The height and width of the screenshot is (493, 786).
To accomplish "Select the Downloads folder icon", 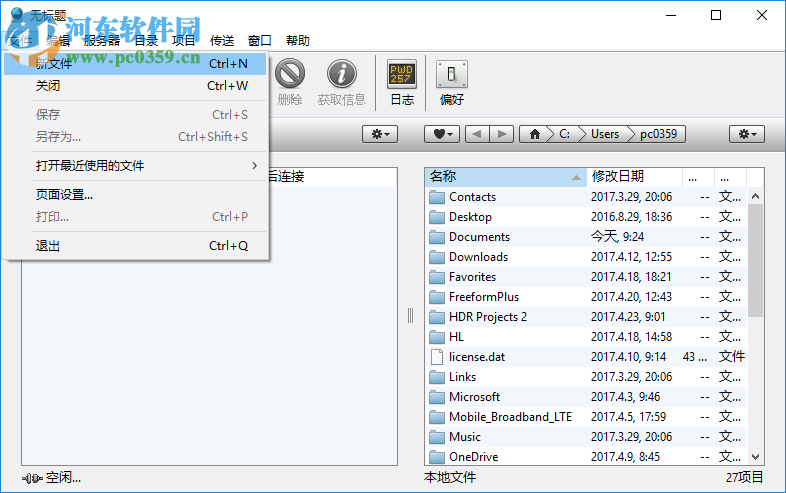I will (x=437, y=257).
